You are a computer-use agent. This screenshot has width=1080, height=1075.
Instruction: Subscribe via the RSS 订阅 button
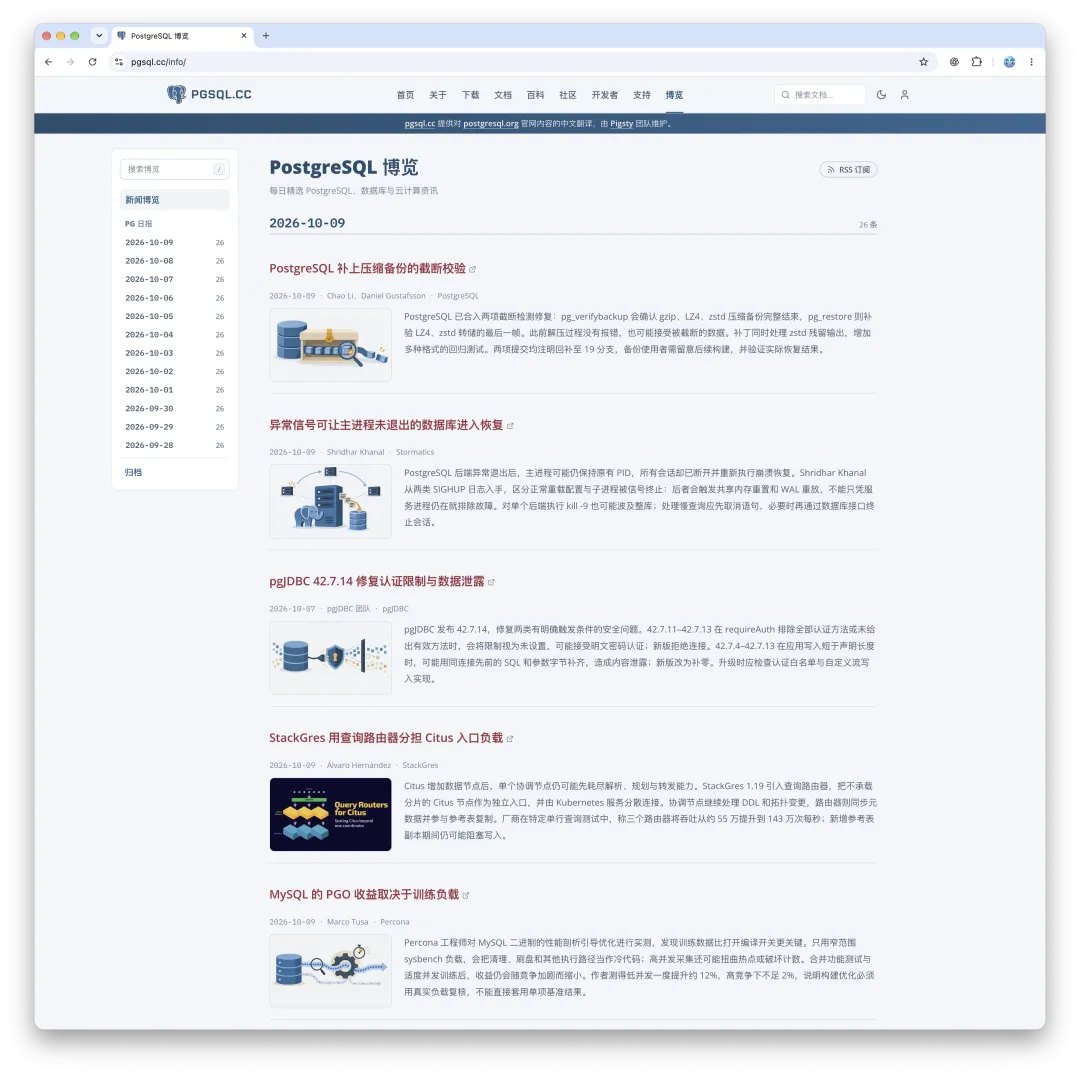[x=848, y=169]
